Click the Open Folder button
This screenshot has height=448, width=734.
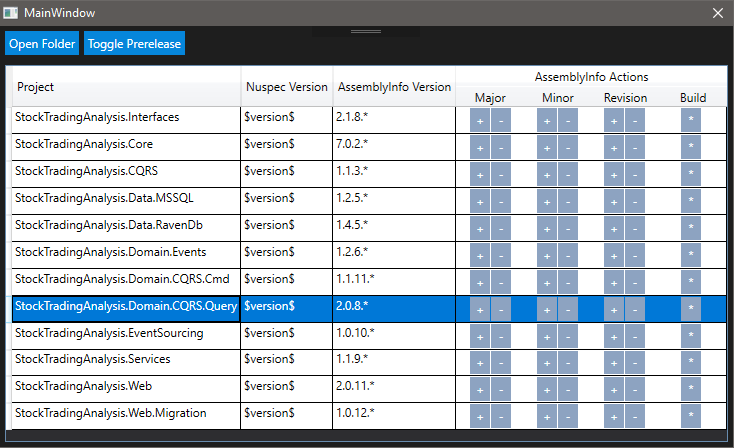click(x=42, y=44)
